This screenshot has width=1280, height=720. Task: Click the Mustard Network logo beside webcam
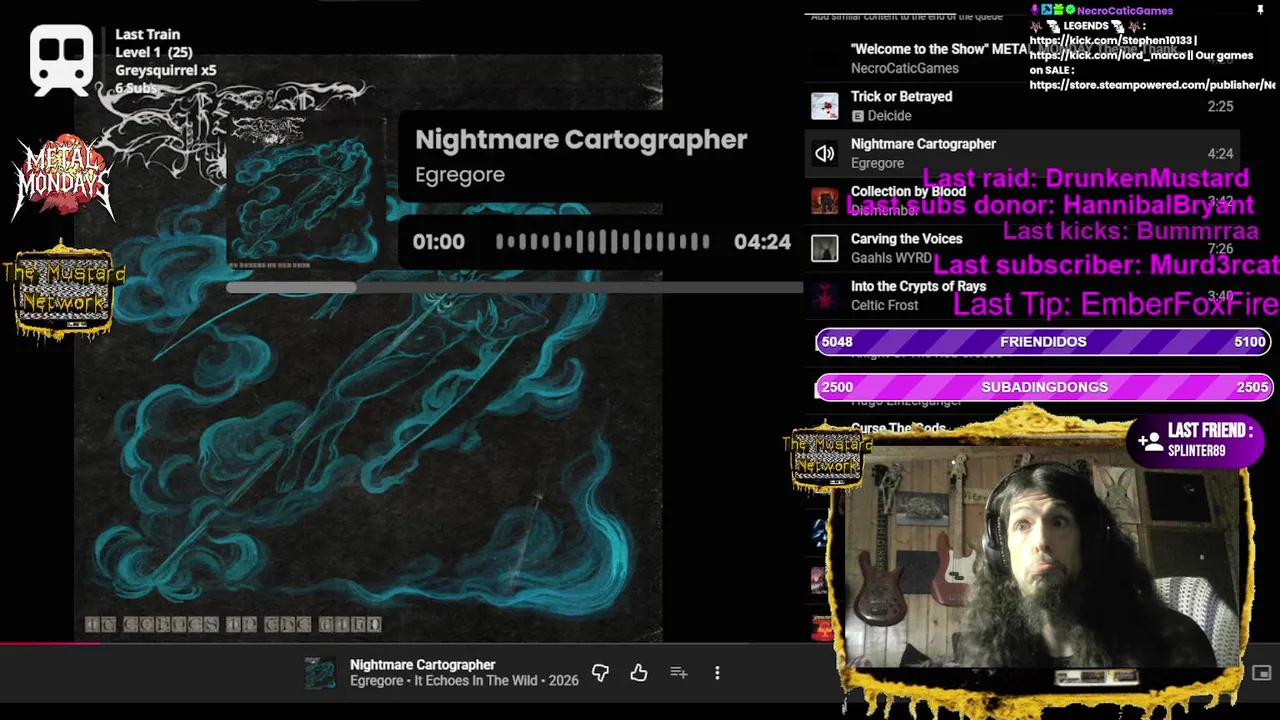pos(826,457)
